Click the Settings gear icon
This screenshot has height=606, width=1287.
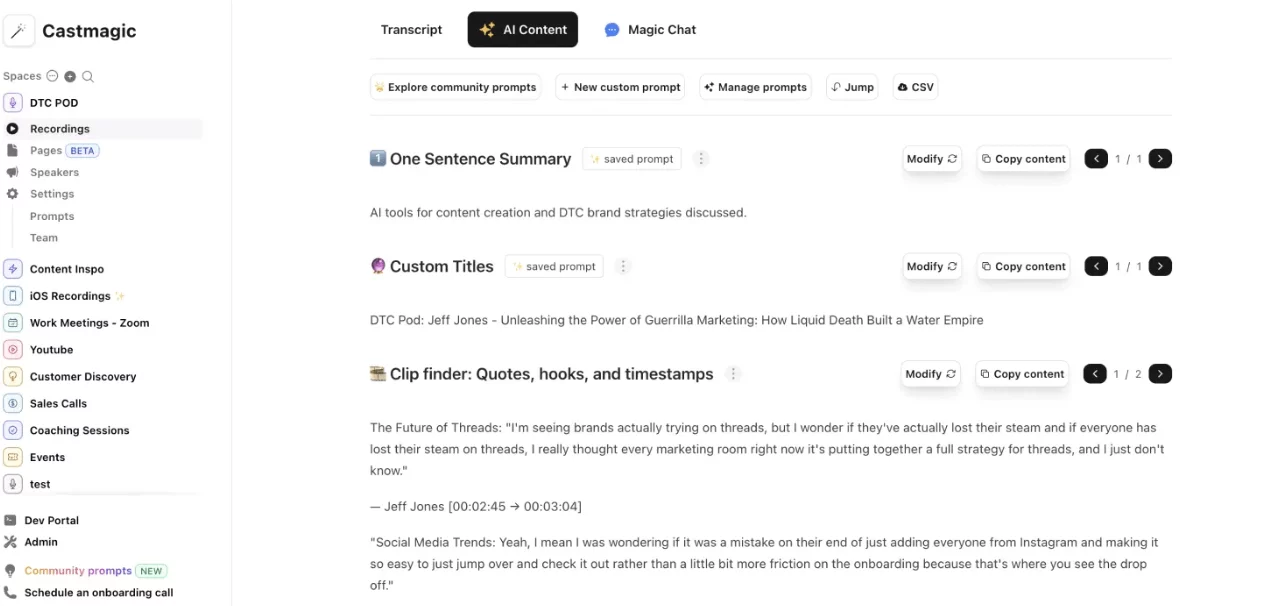coord(12,193)
